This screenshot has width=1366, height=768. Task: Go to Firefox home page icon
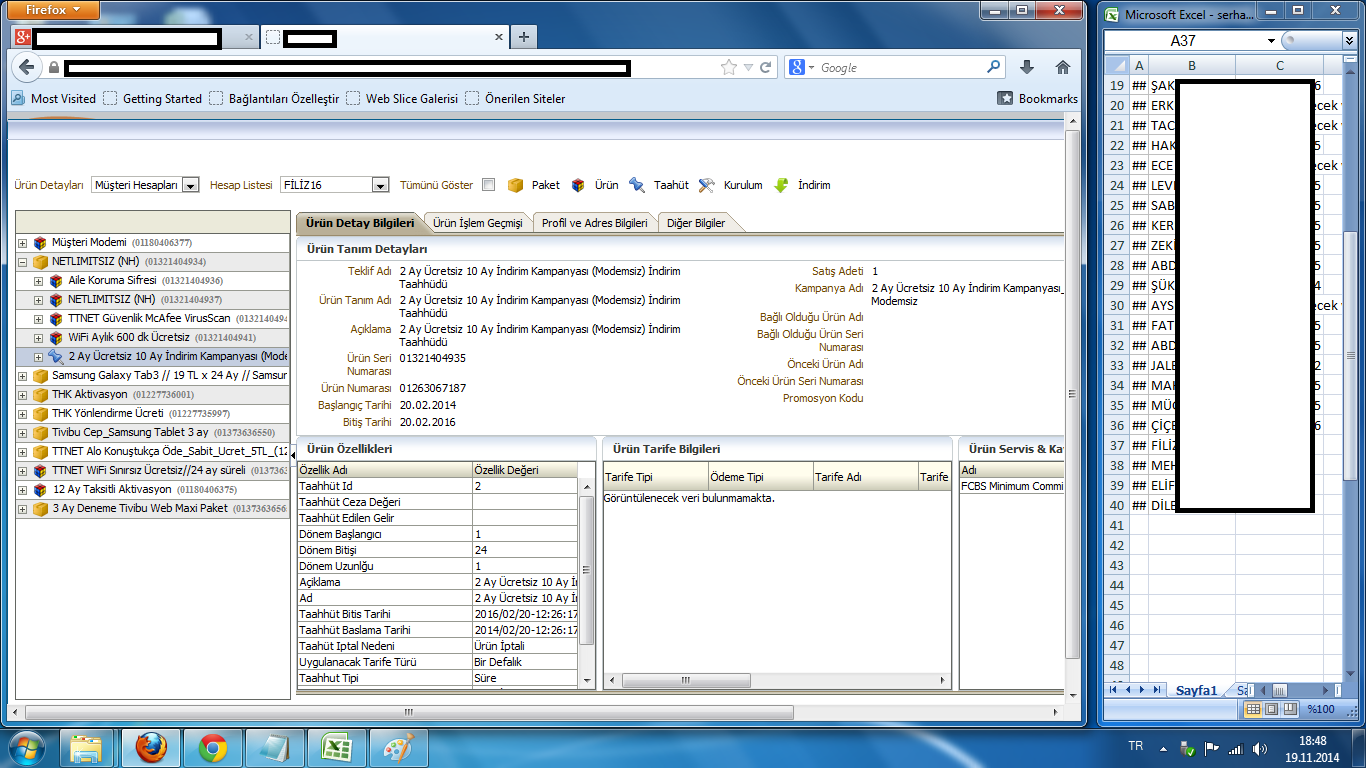1062,67
